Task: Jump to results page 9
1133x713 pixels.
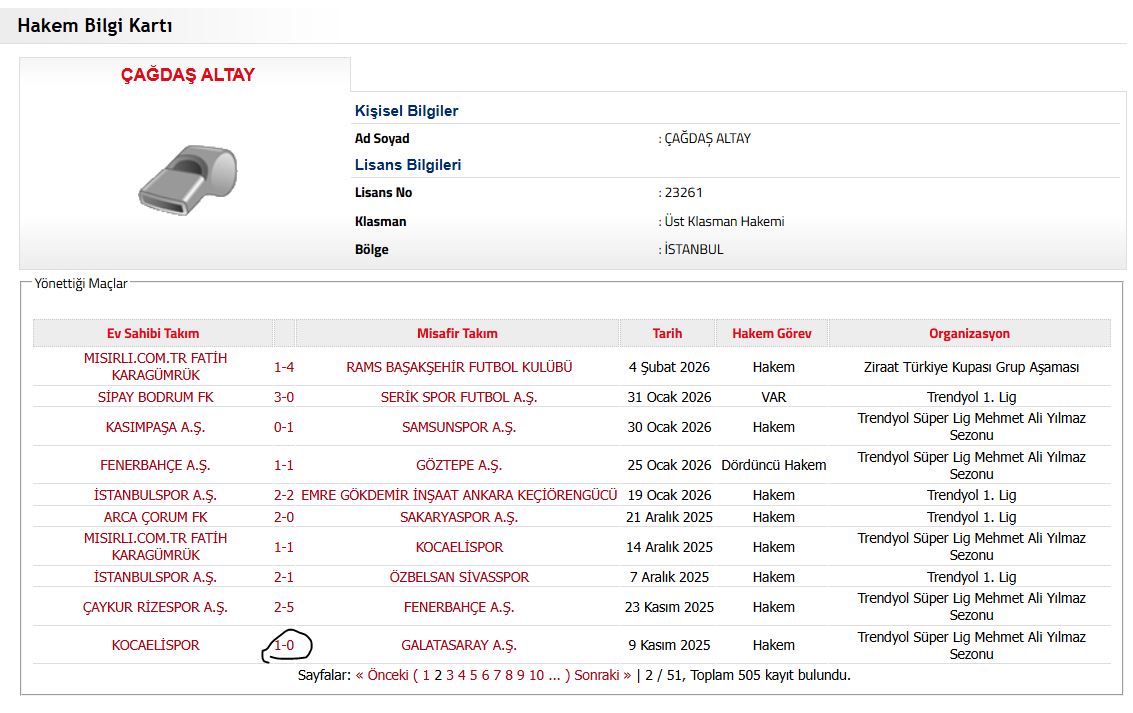Action: click(x=520, y=675)
